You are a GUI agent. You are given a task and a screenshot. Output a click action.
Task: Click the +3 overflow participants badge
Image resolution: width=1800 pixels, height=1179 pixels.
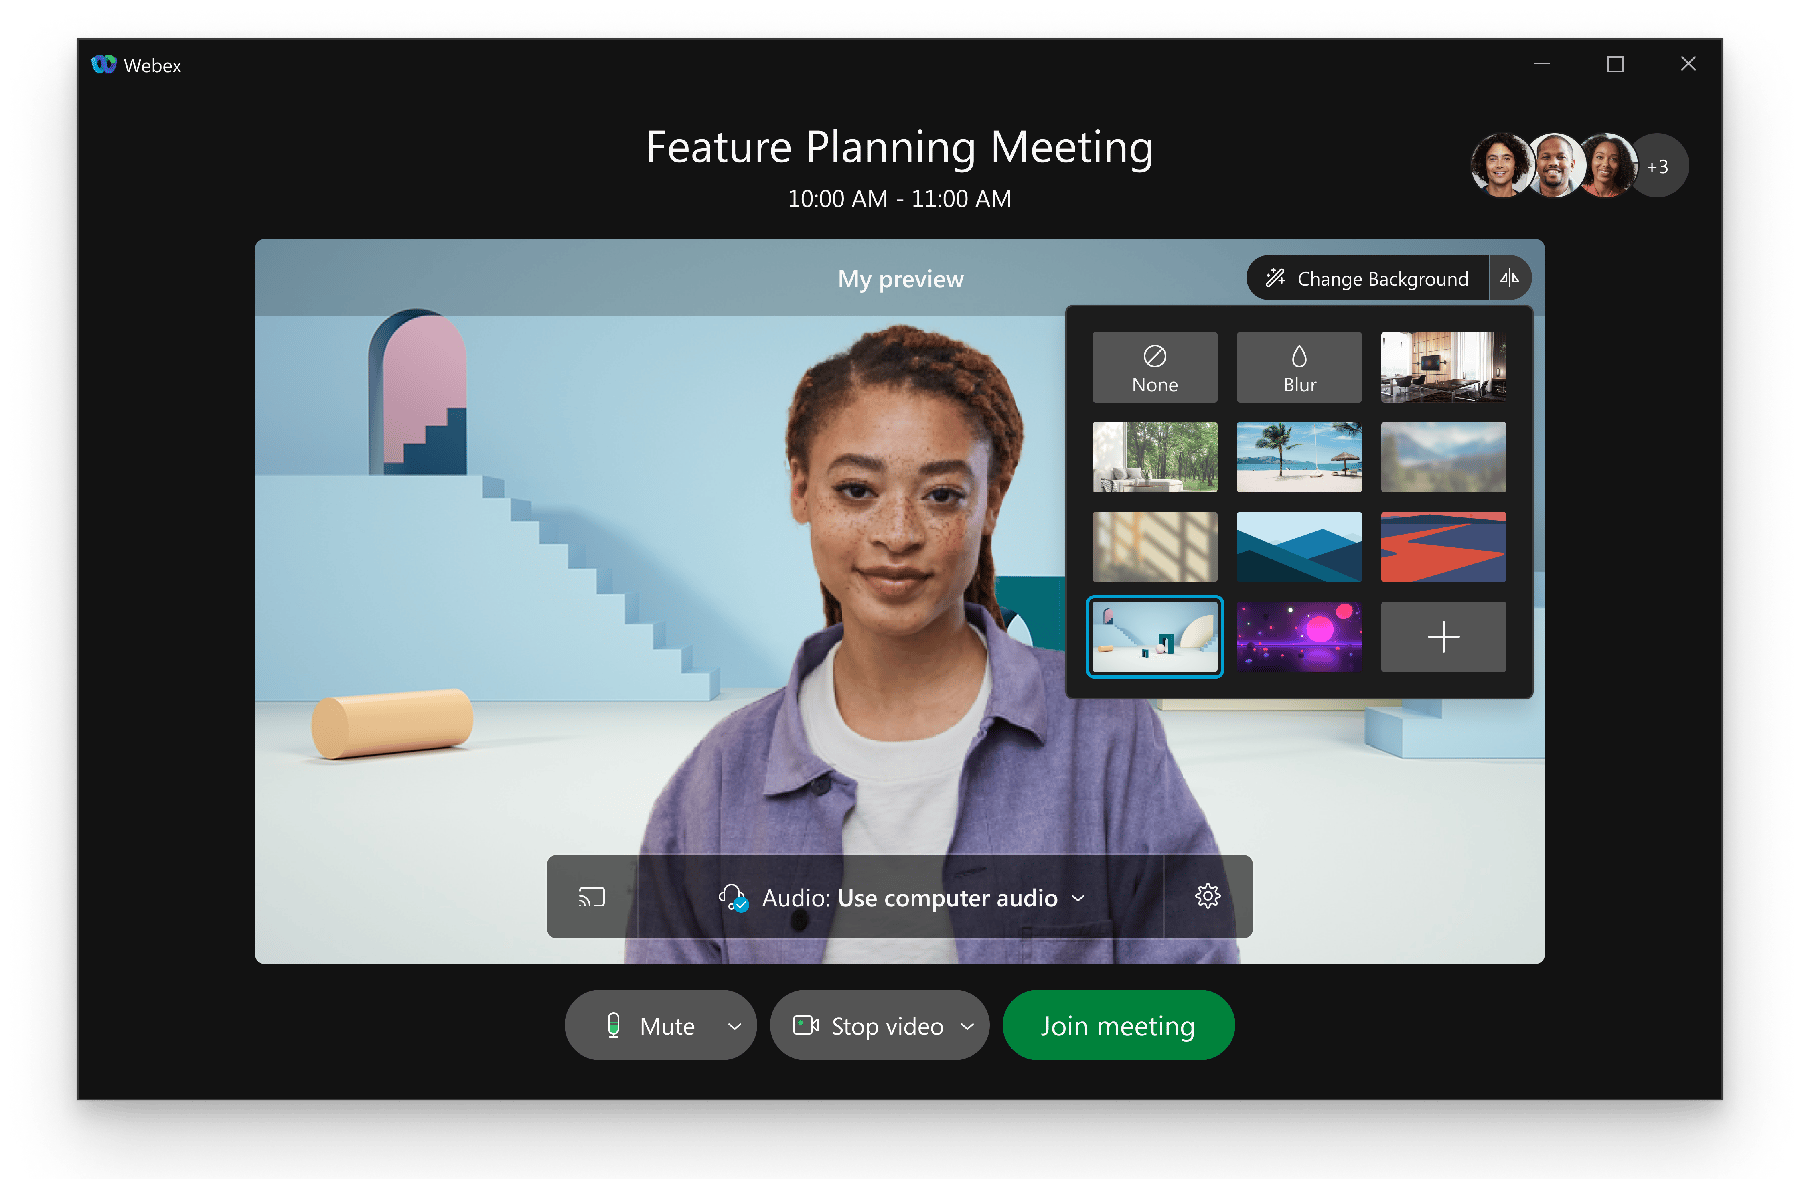1659,165
